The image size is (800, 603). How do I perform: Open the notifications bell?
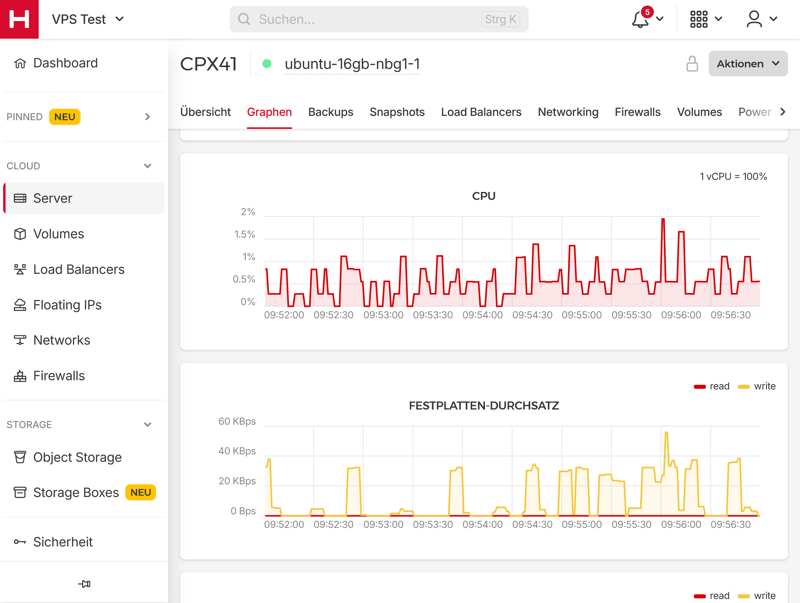[641, 19]
